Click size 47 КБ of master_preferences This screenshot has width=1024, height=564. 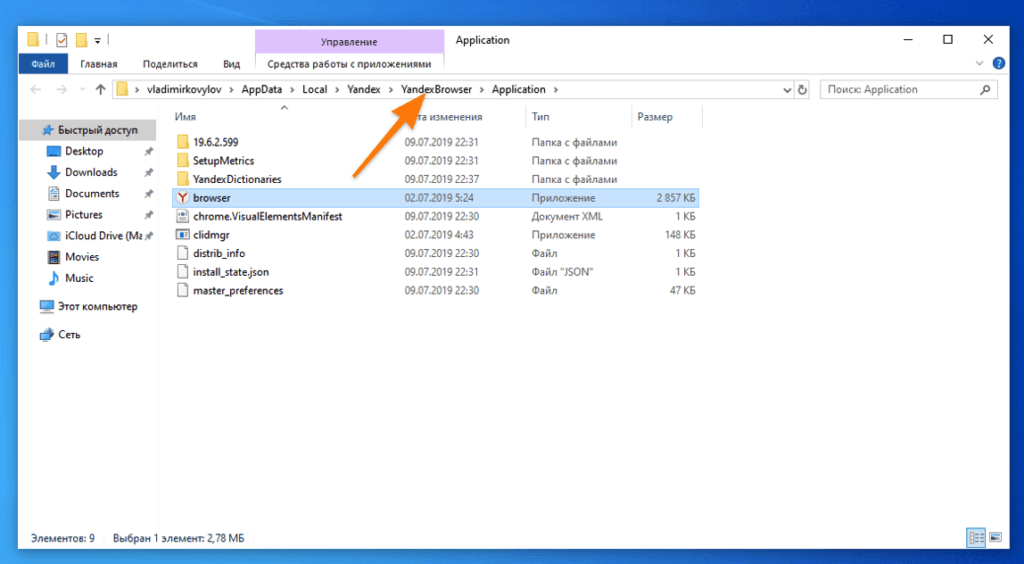[x=682, y=290]
